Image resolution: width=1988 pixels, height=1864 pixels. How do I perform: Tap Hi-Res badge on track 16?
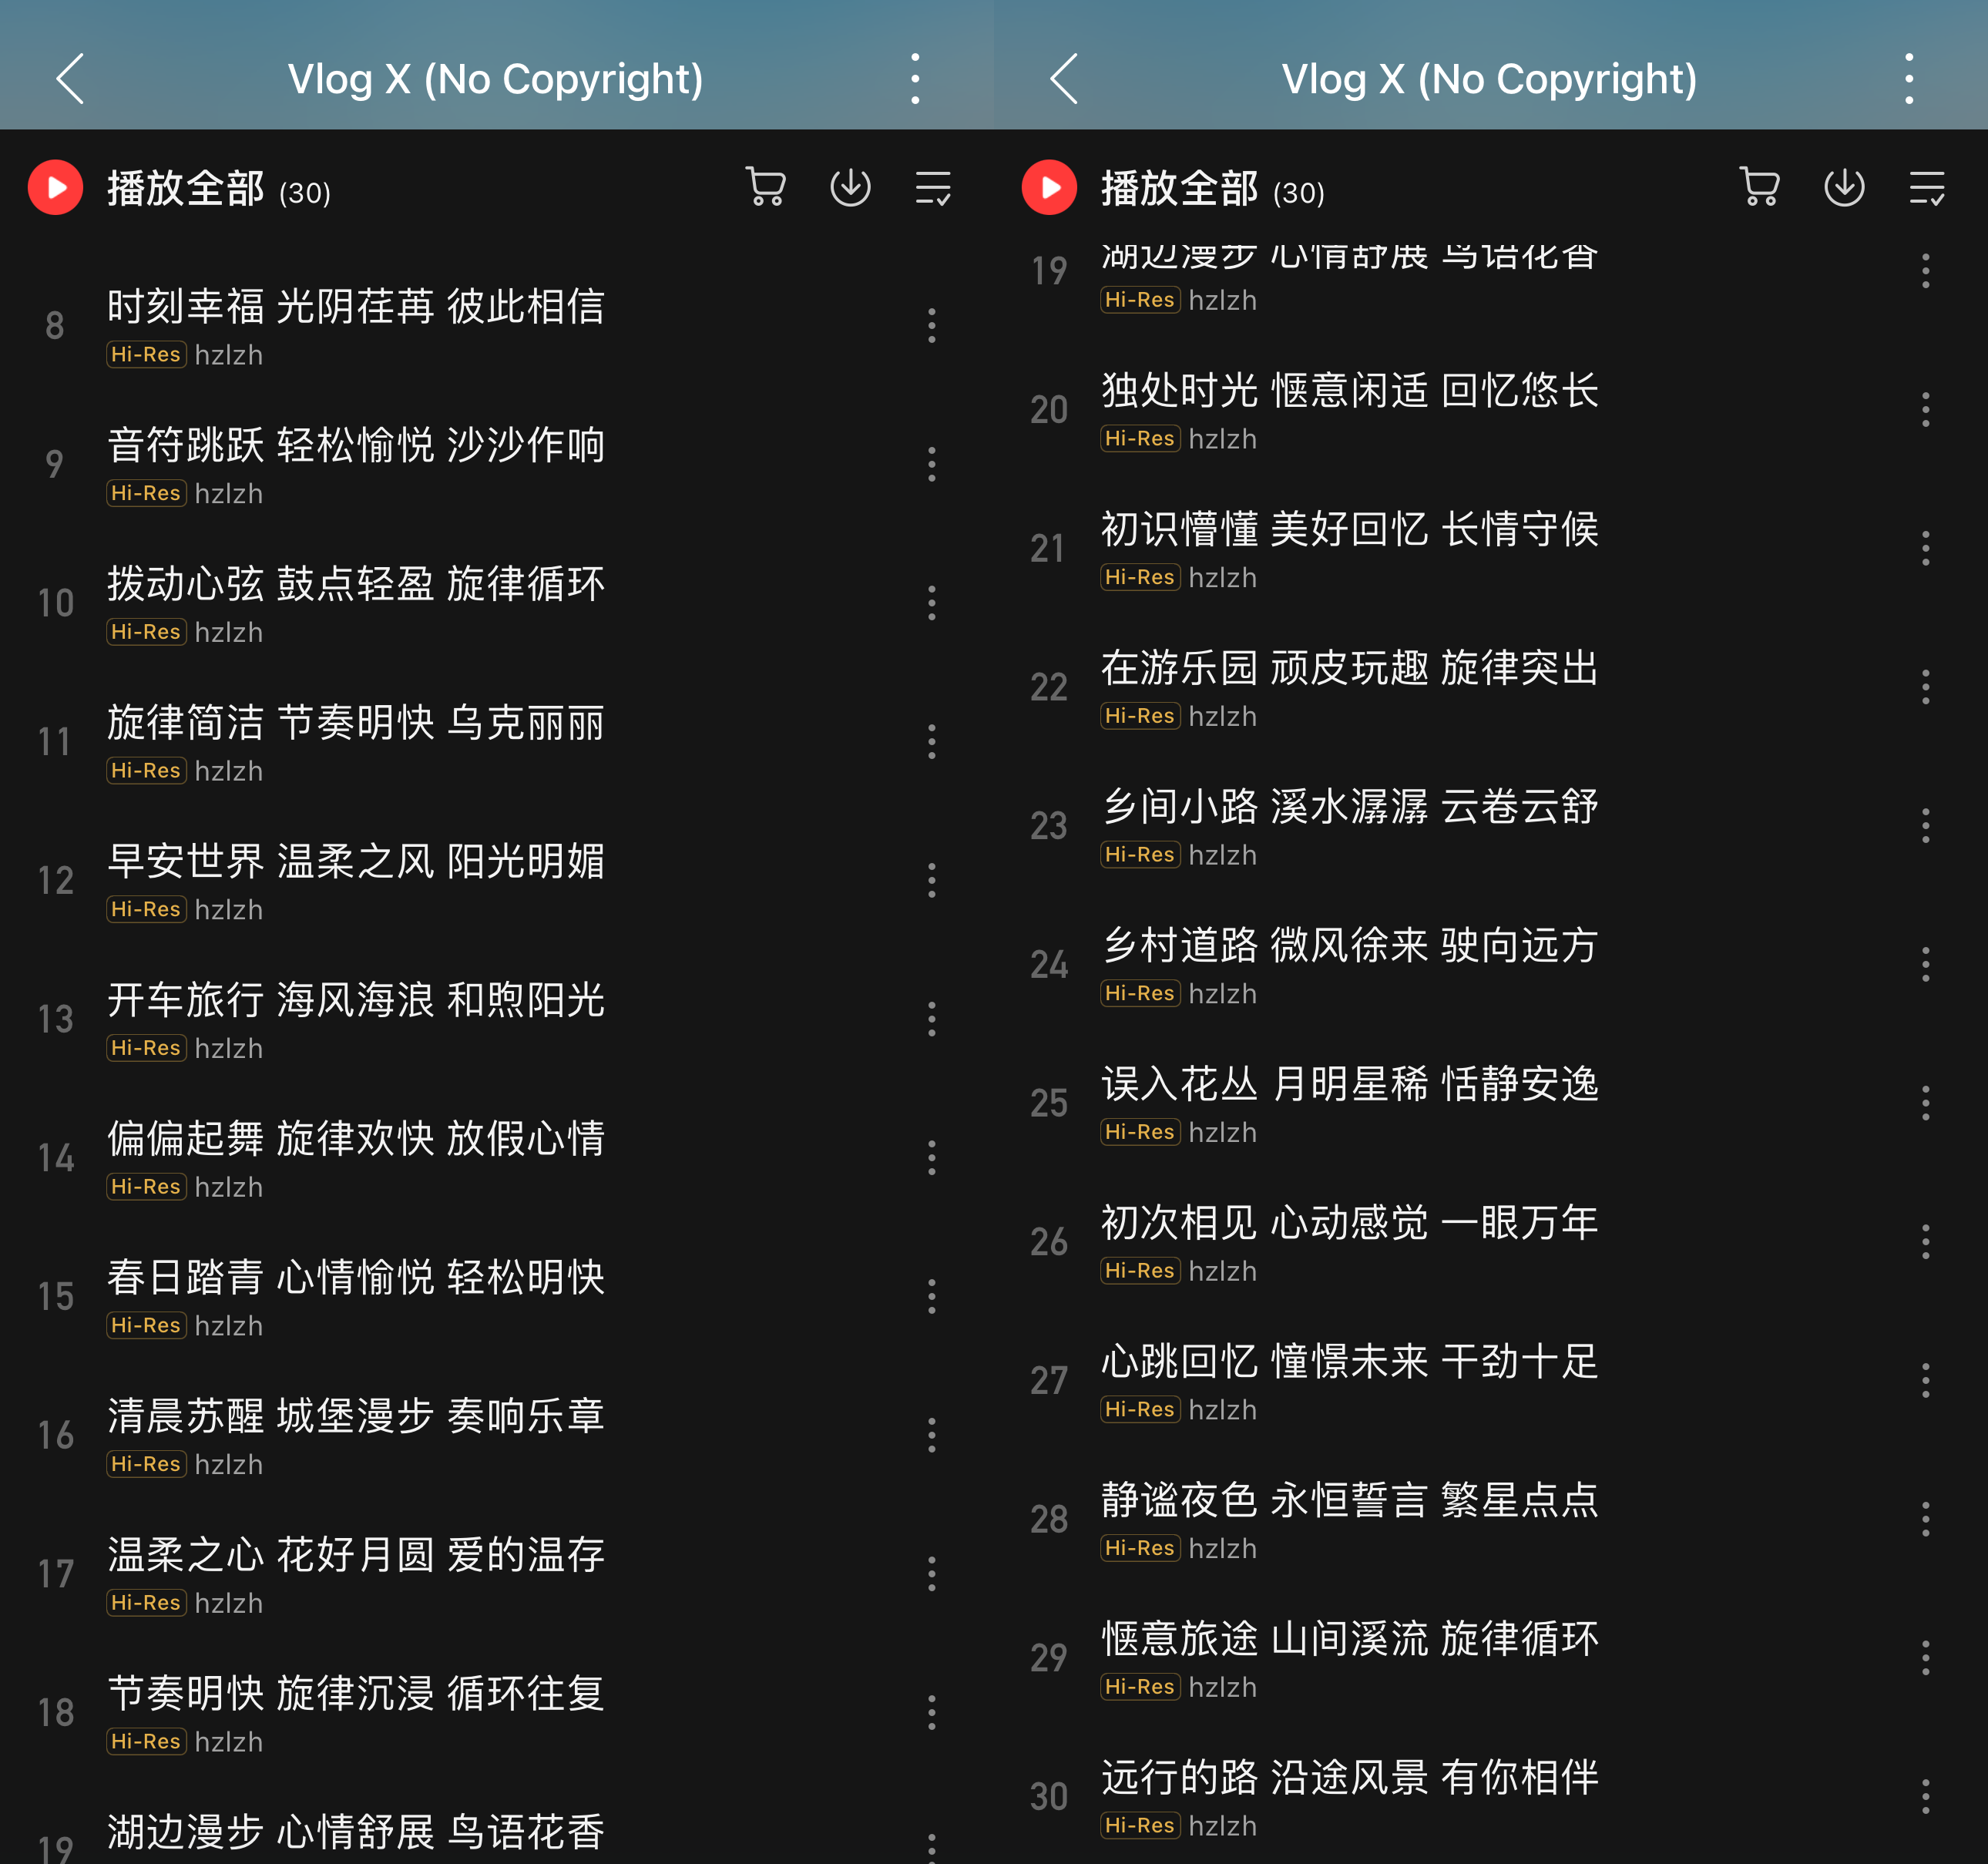[x=146, y=1464]
